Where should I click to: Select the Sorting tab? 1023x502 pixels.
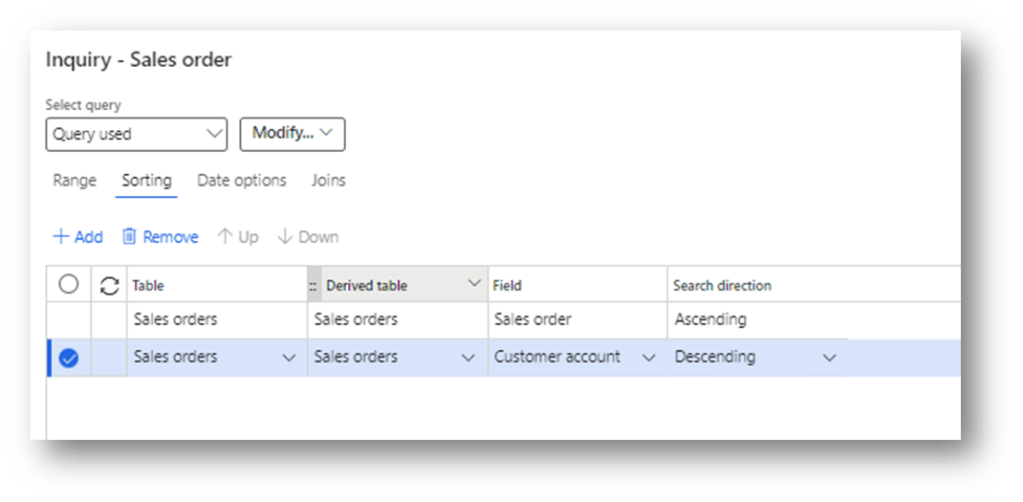click(x=146, y=181)
